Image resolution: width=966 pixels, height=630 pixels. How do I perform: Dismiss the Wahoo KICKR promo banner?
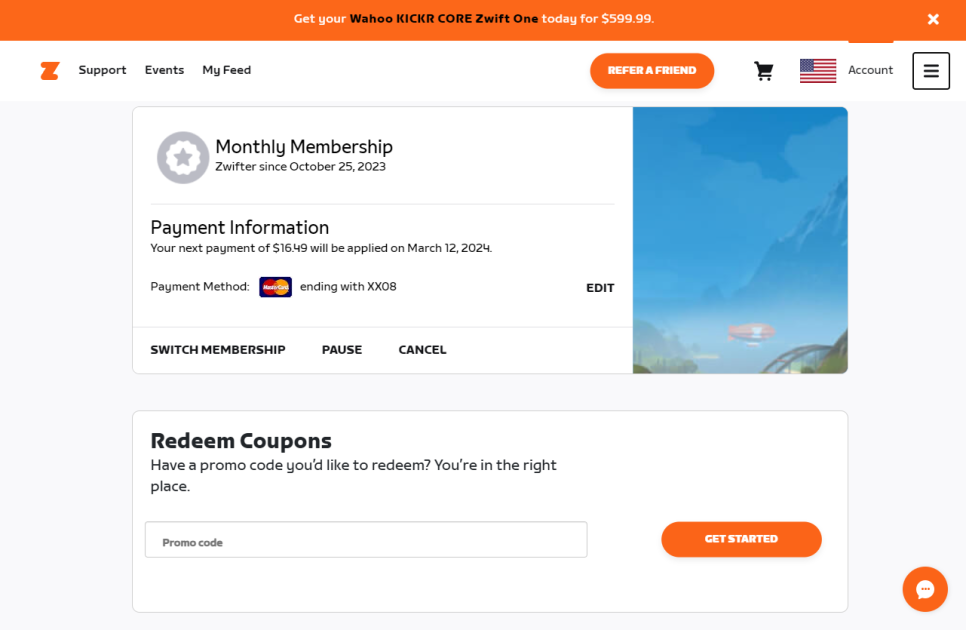933,19
